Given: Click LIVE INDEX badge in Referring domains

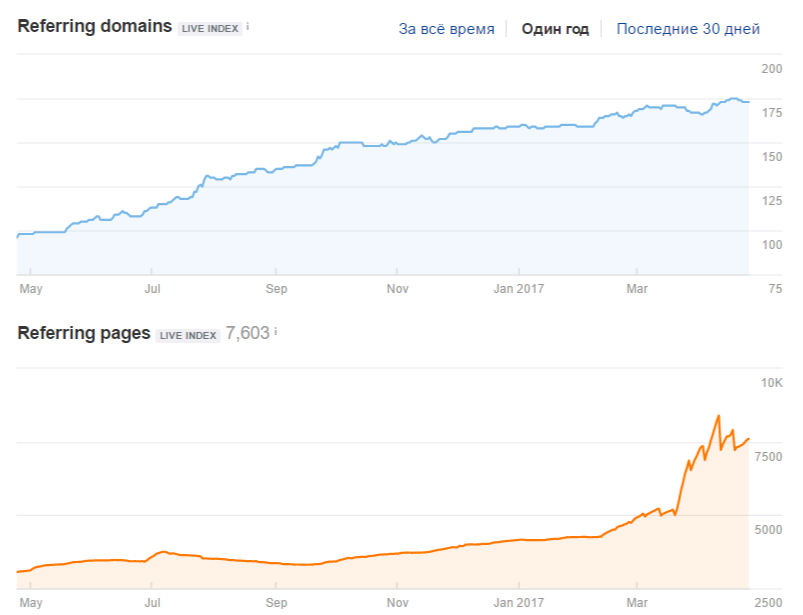Looking at the screenshot, I should (210, 29).
